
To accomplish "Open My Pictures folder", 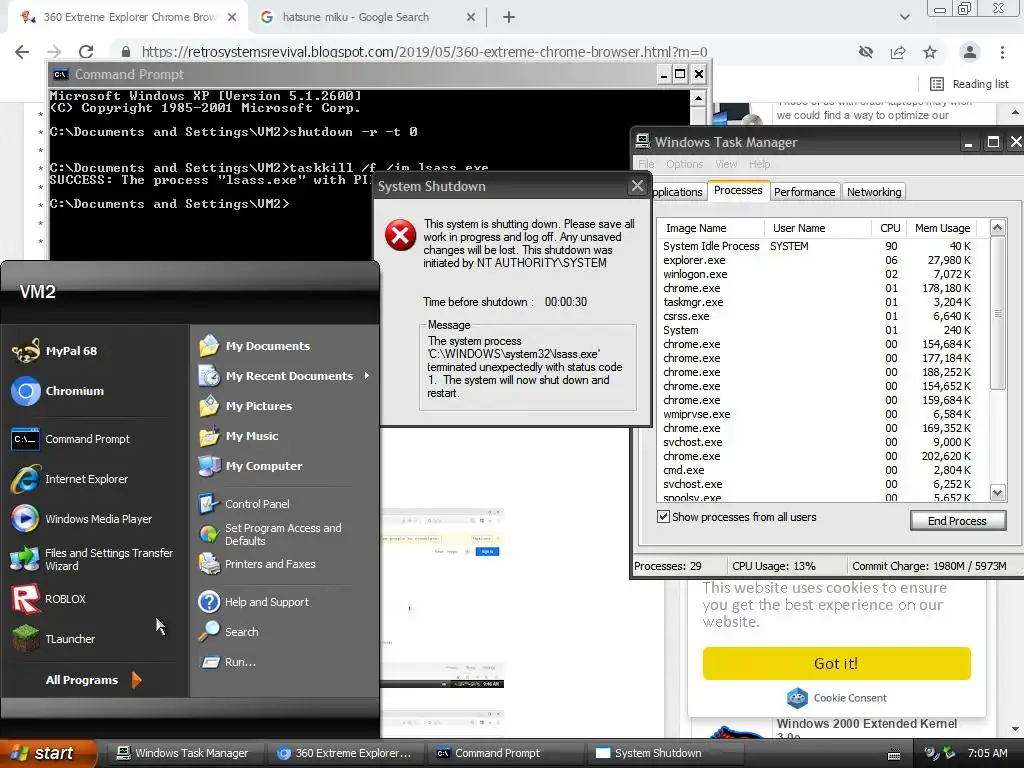I will 246,406.
